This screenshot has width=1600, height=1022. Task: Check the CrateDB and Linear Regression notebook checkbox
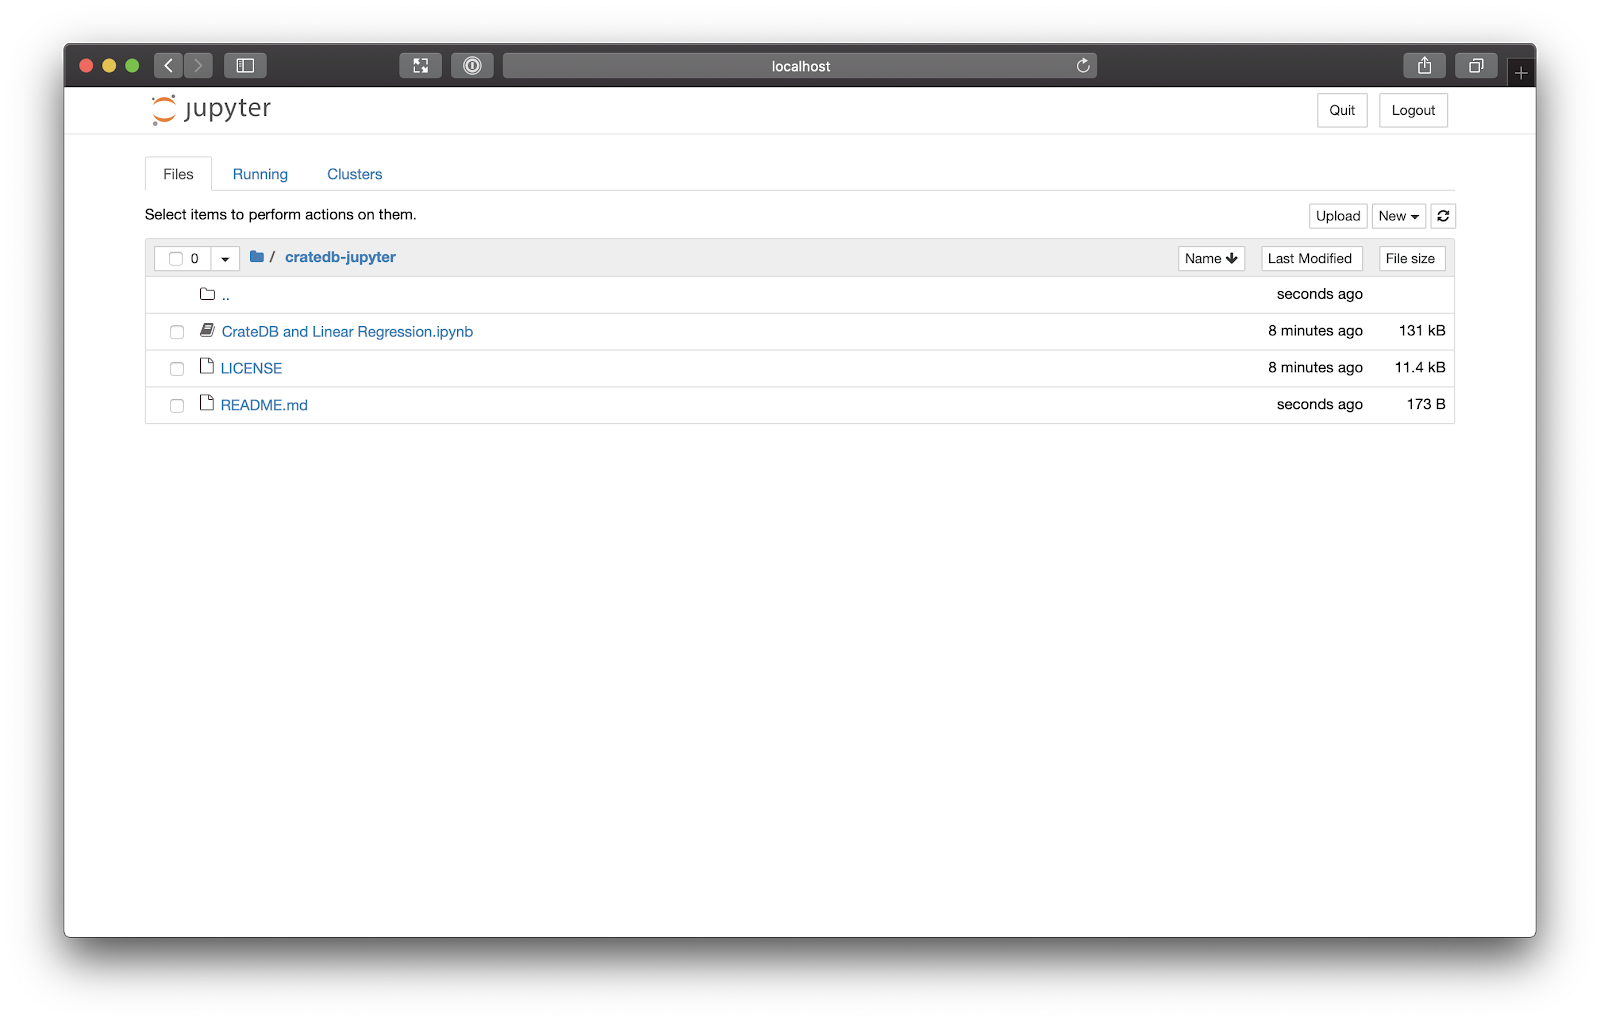point(177,332)
